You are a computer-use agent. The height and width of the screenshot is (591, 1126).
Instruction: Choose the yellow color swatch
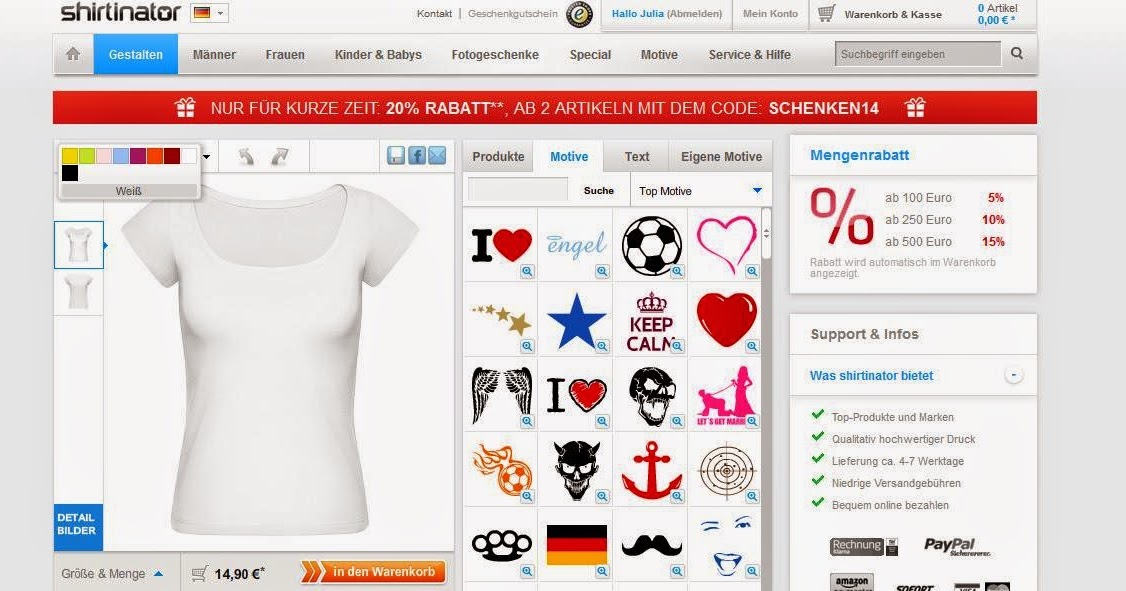[70, 156]
